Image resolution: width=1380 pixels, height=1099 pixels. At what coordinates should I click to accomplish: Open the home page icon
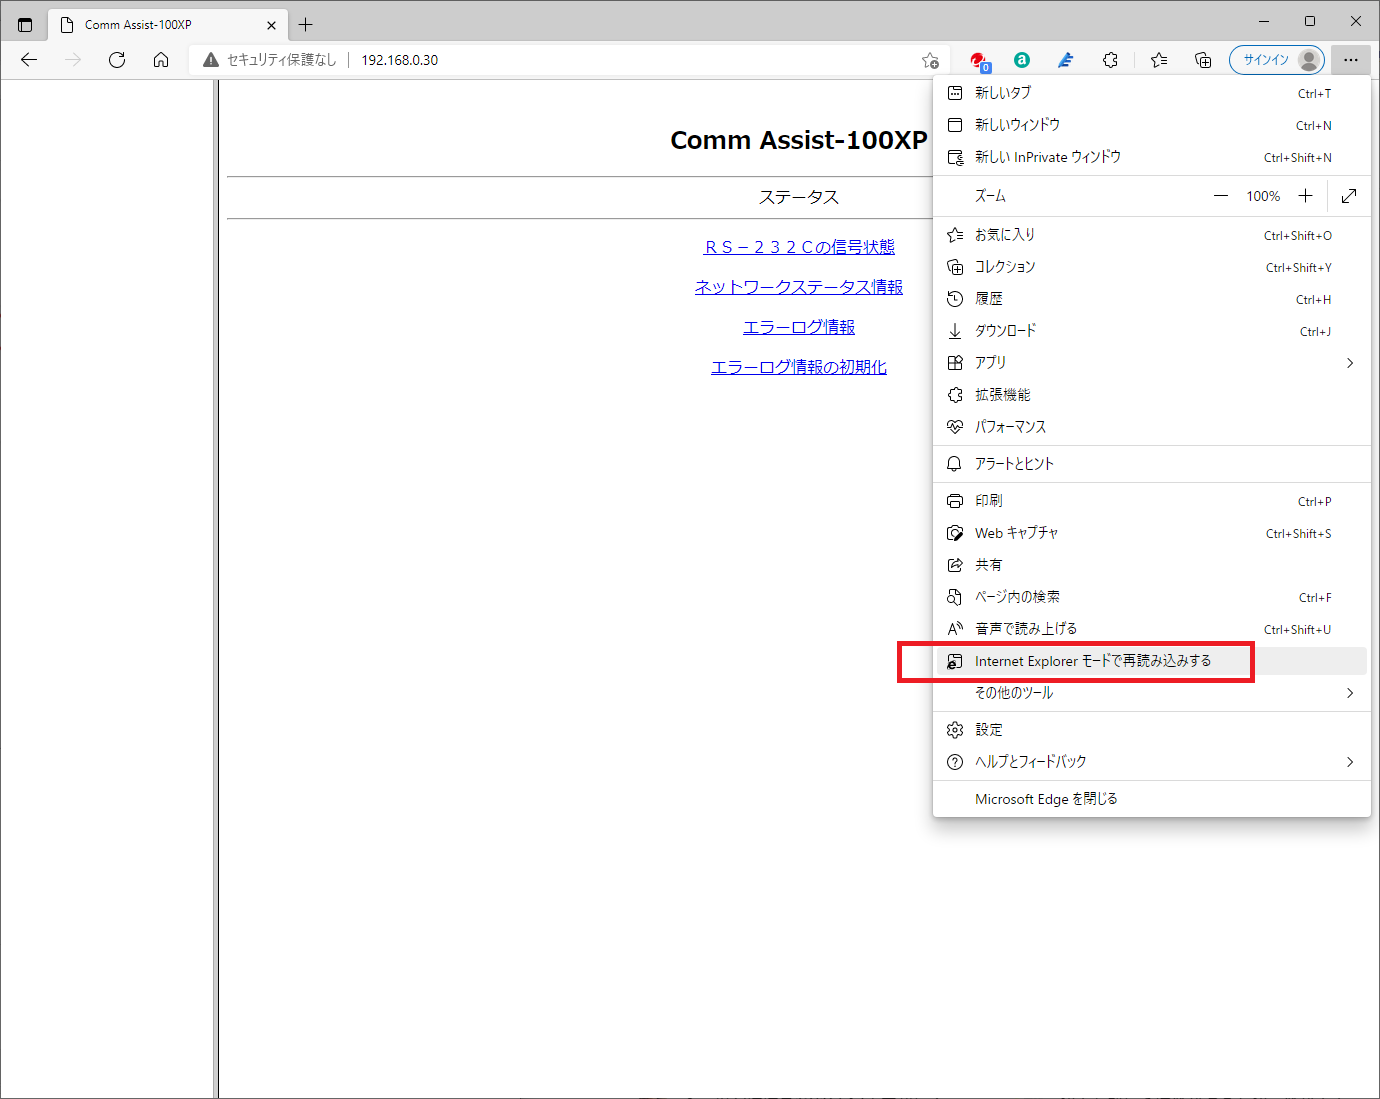pyautogui.click(x=161, y=60)
